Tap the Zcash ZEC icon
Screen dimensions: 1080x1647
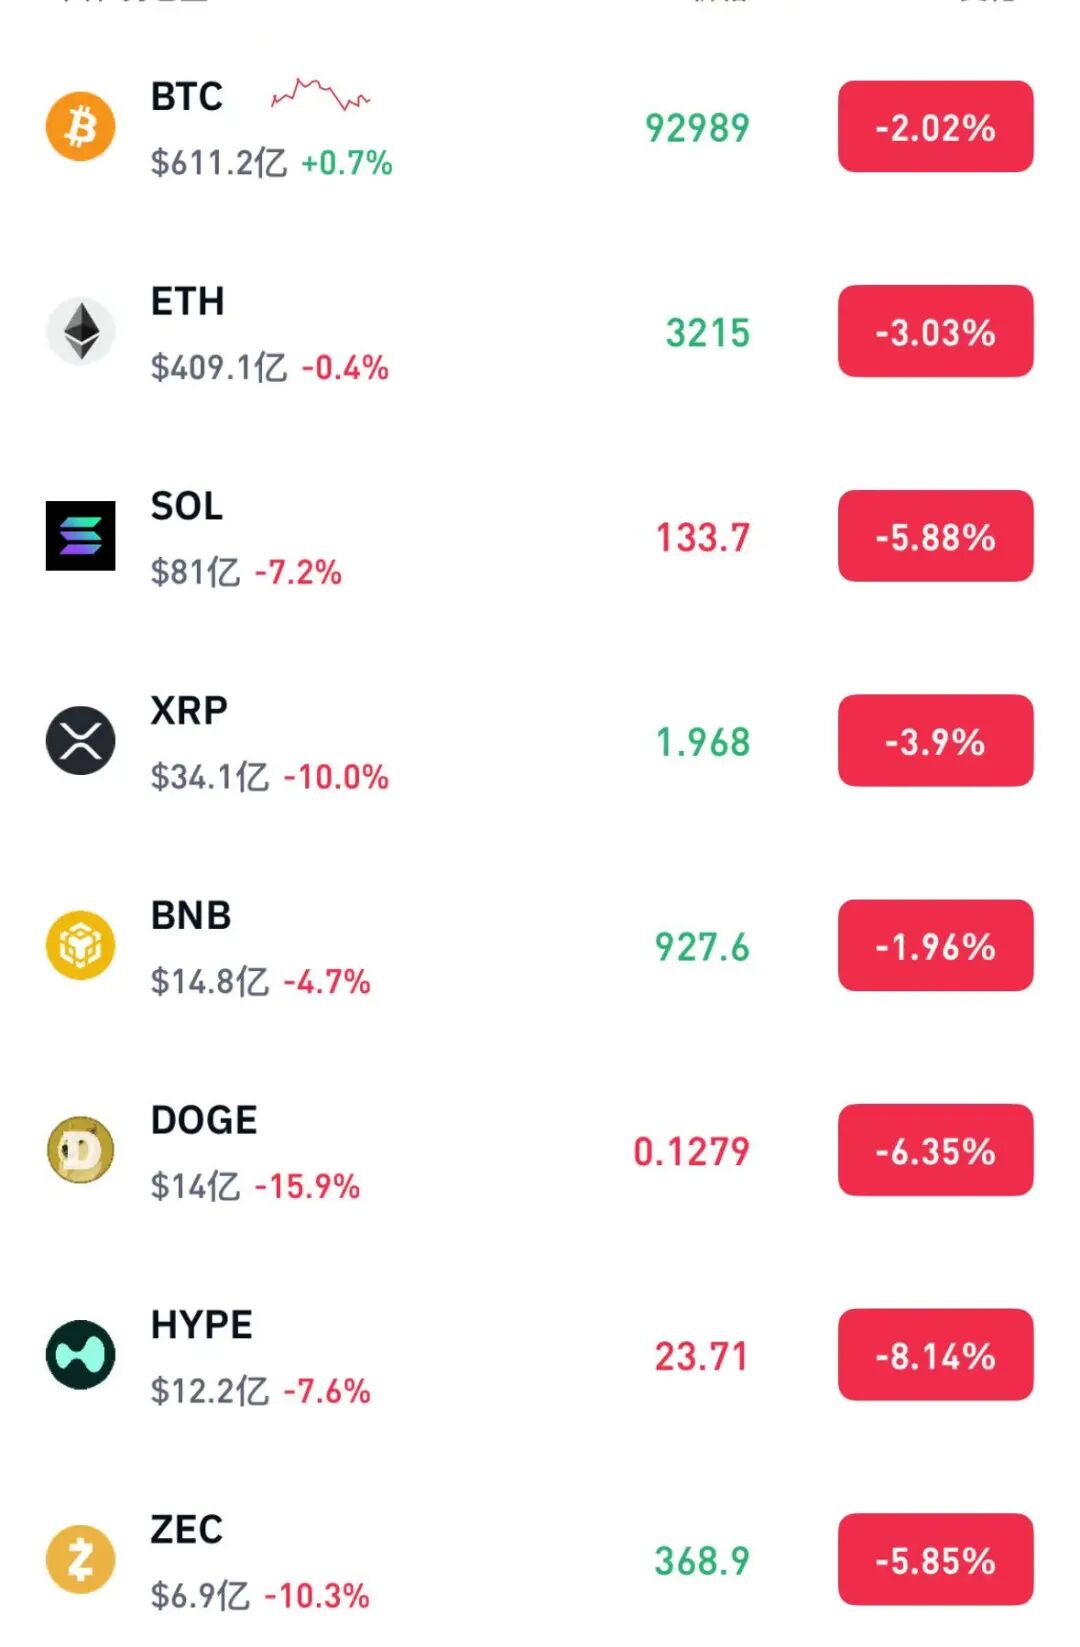(81, 1559)
